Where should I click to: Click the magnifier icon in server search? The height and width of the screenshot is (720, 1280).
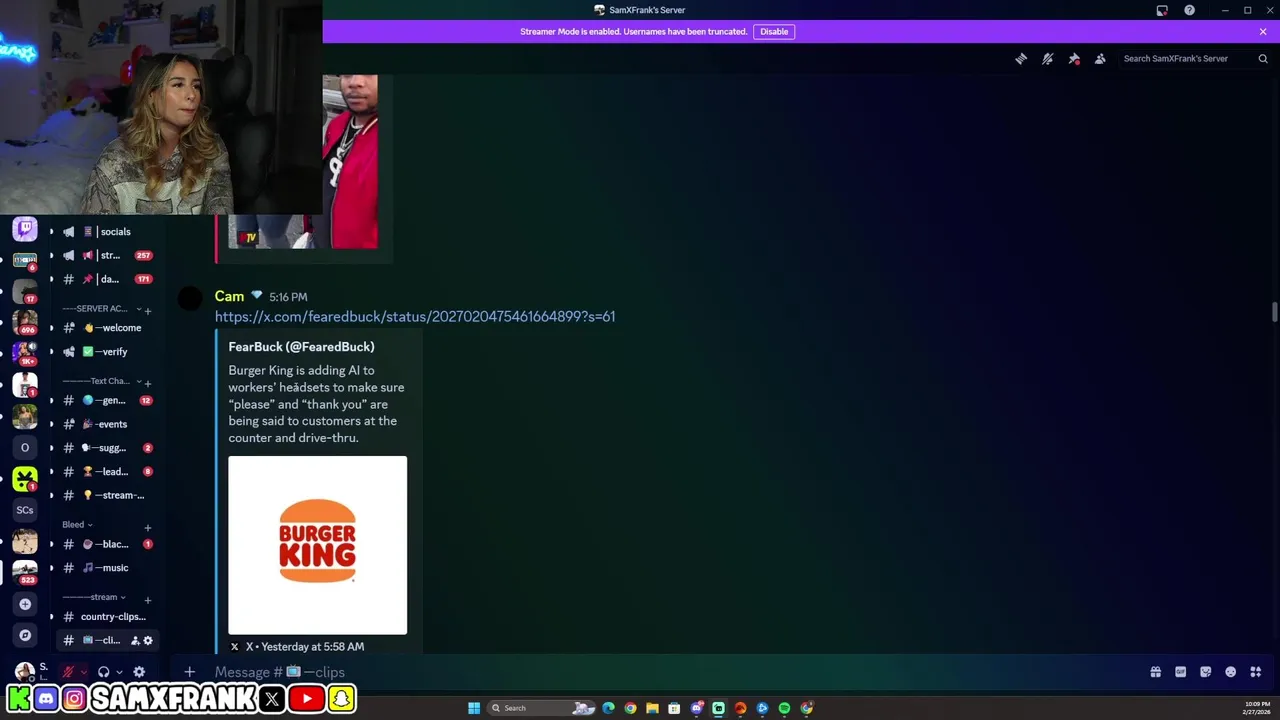(x=1263, y=59)
